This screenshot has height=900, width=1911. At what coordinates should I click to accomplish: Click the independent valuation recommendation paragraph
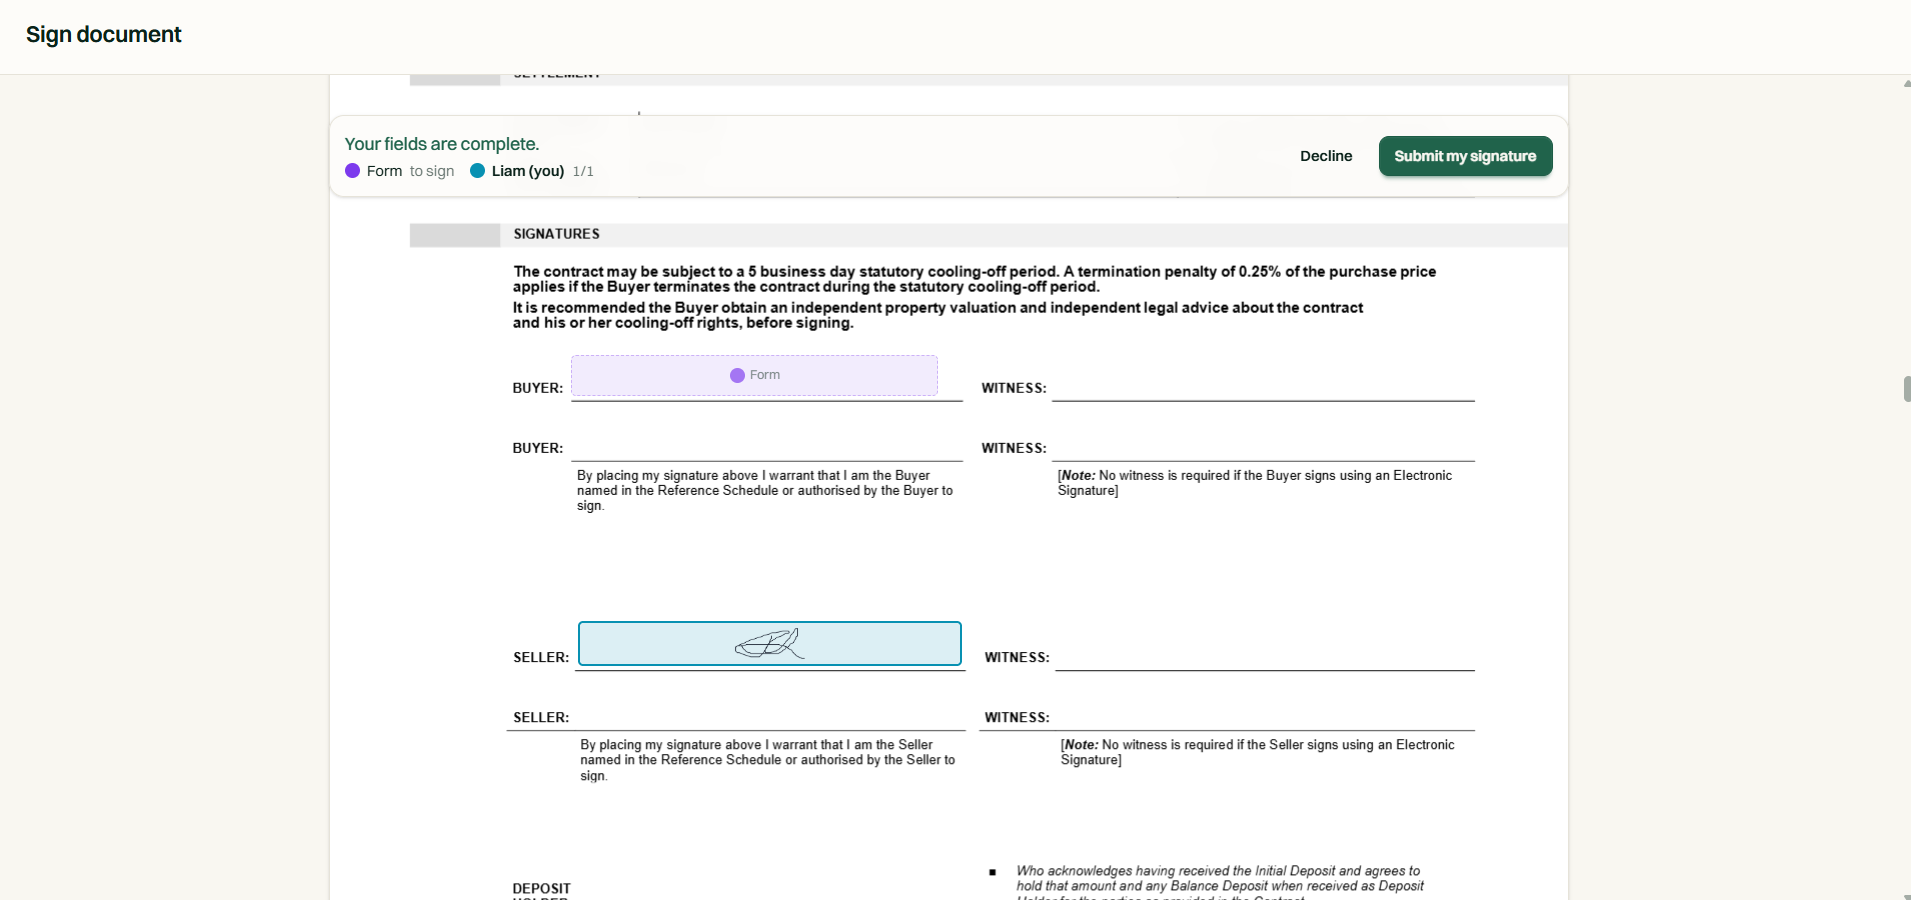click(x=938, y=315)
